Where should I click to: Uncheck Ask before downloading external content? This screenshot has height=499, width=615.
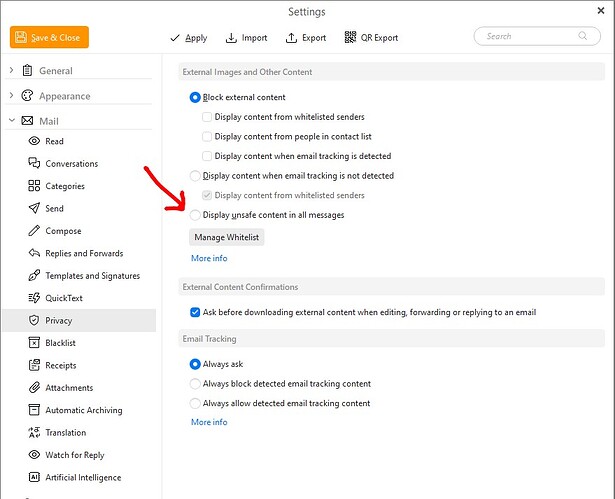tap(195, 312)
